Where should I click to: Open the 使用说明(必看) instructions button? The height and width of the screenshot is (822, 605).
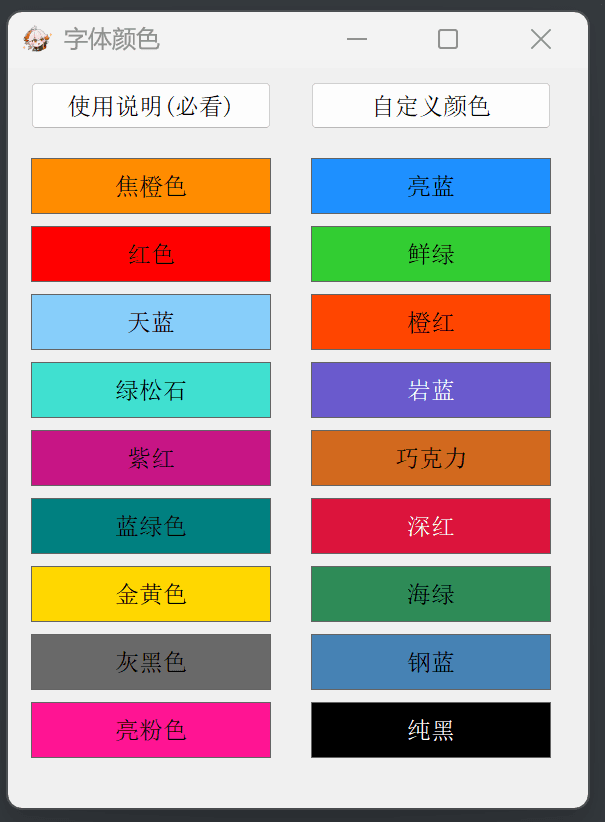pyautogui.click(x=151, y=106)
